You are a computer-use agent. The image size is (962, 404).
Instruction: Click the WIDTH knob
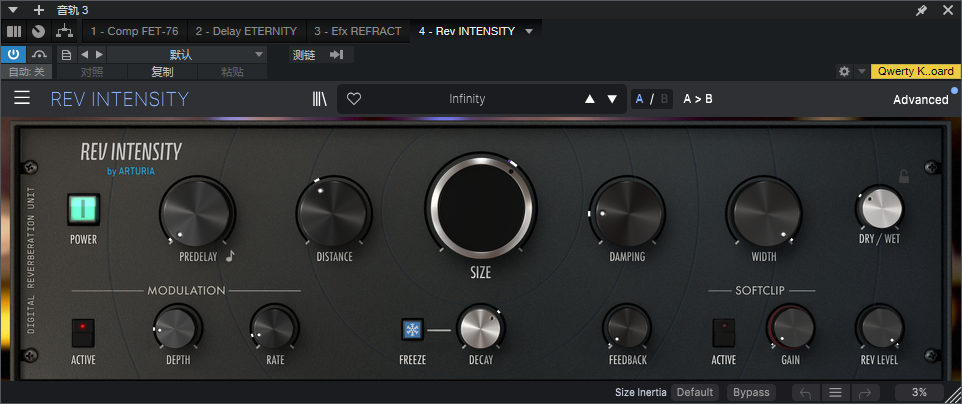[764, 212]
